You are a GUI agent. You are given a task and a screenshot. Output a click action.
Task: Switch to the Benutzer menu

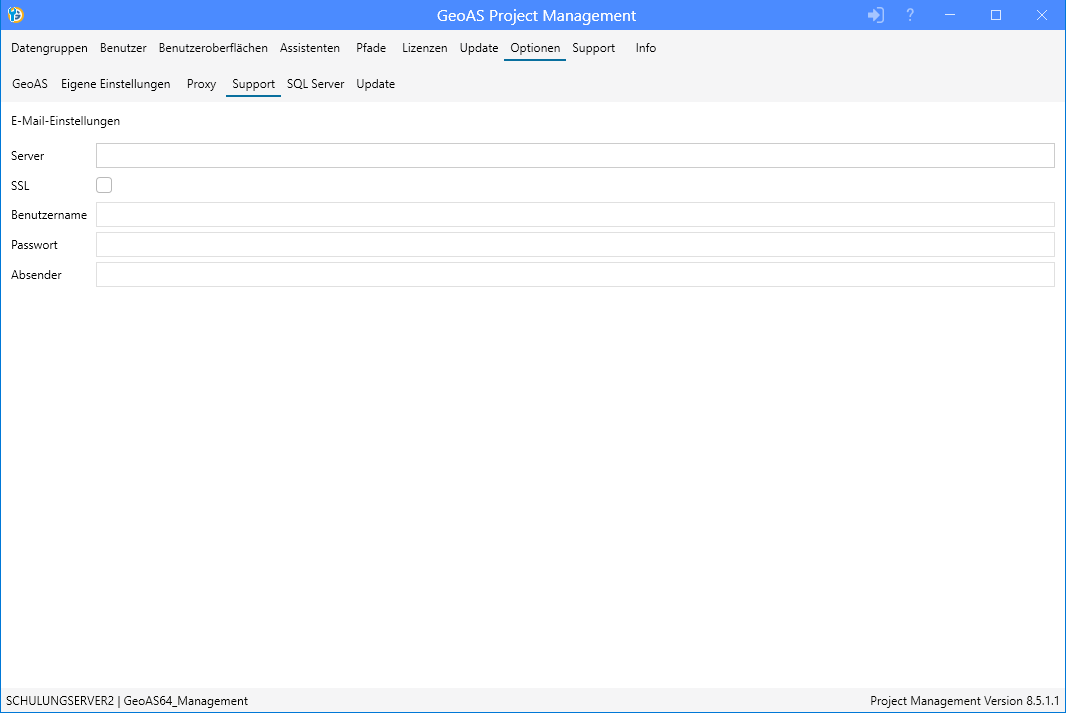pos(123,48)
